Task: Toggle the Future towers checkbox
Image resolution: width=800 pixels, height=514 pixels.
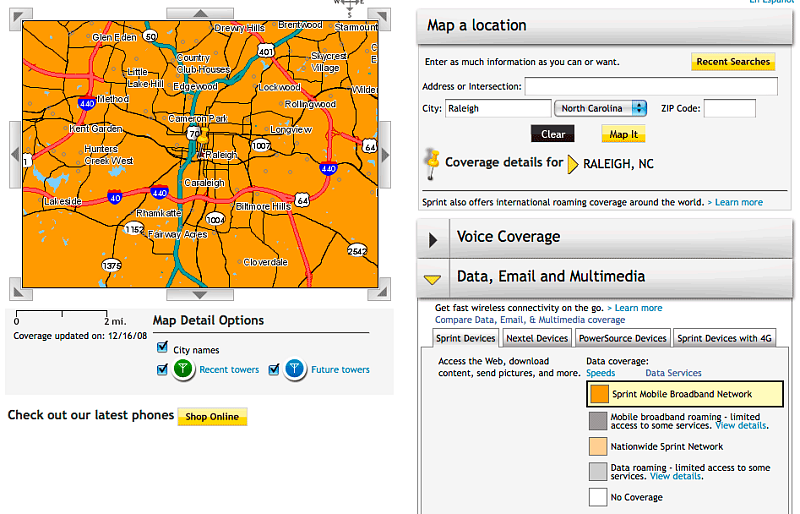Action: [273, 369]
